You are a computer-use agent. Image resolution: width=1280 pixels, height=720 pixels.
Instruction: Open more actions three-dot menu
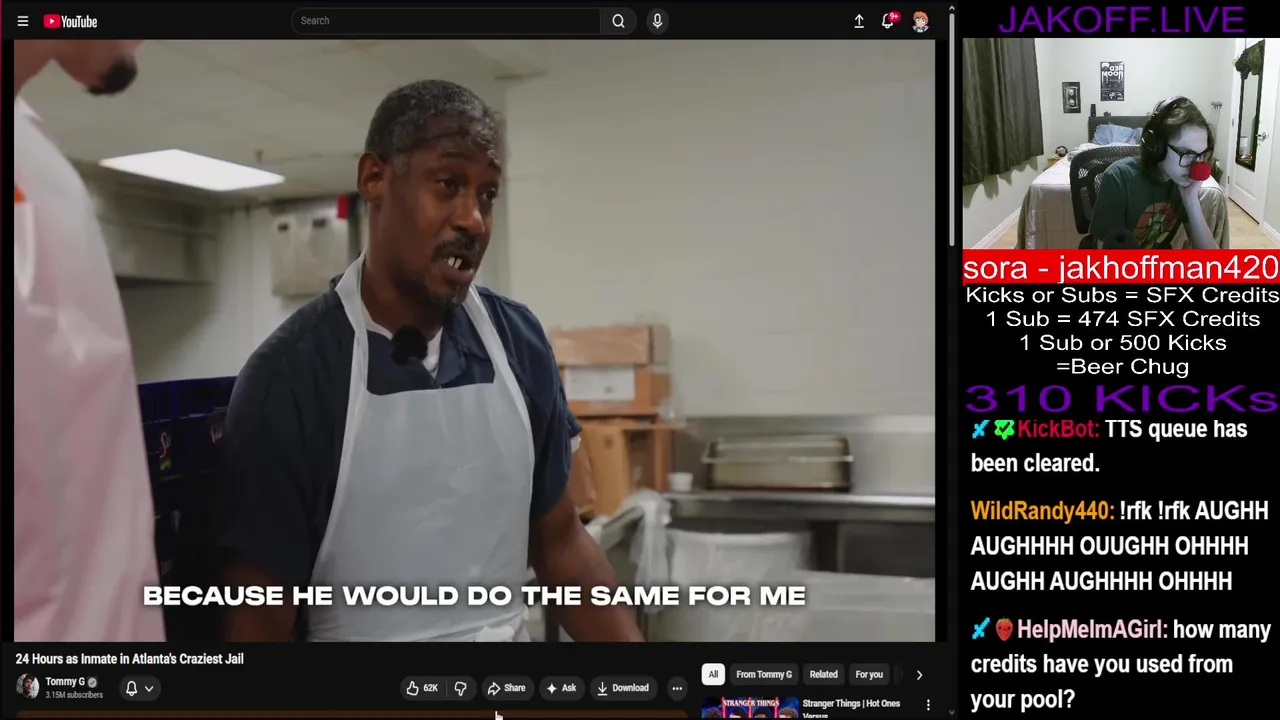click(x=677, y=688)
